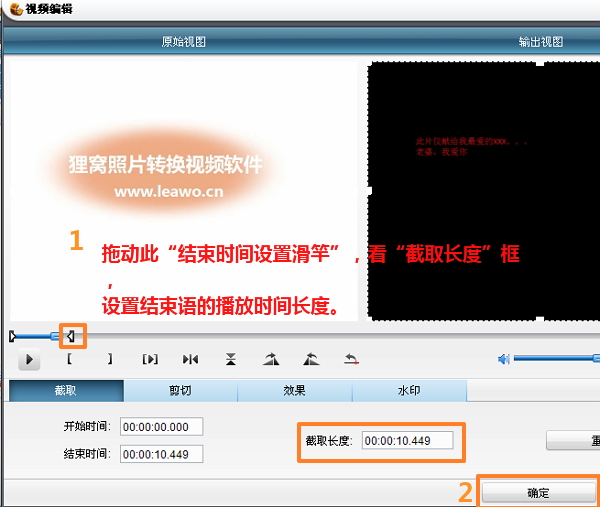Click the play button
Screen dimensions: 600x507
point(29,360)
